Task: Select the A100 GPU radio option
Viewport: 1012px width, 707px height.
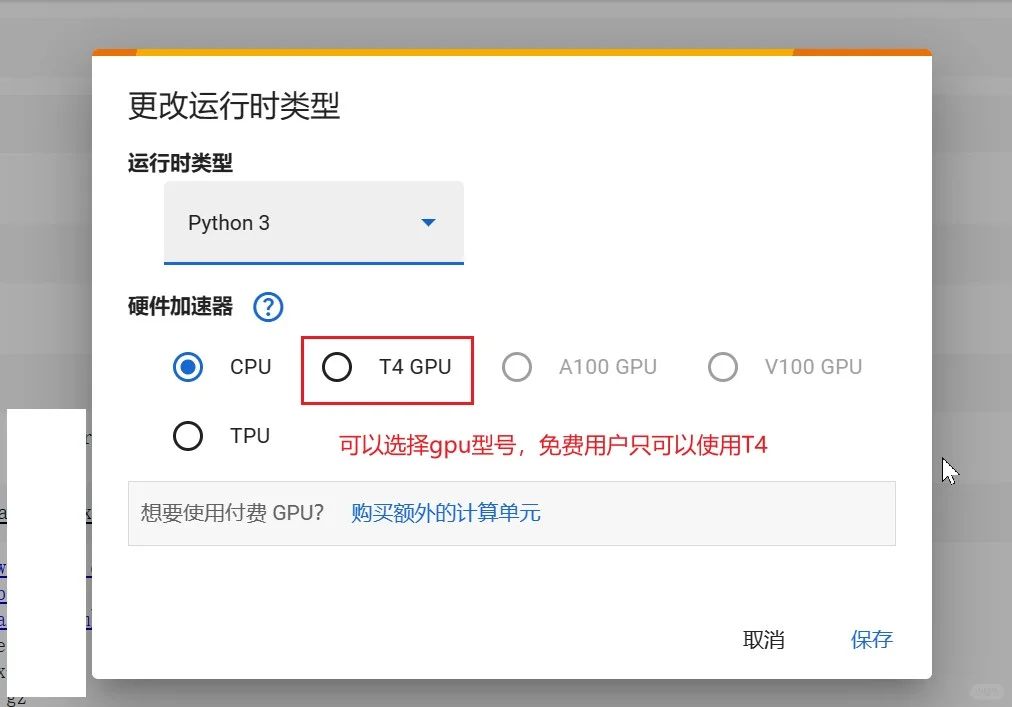Action: (x=517, y=367)
